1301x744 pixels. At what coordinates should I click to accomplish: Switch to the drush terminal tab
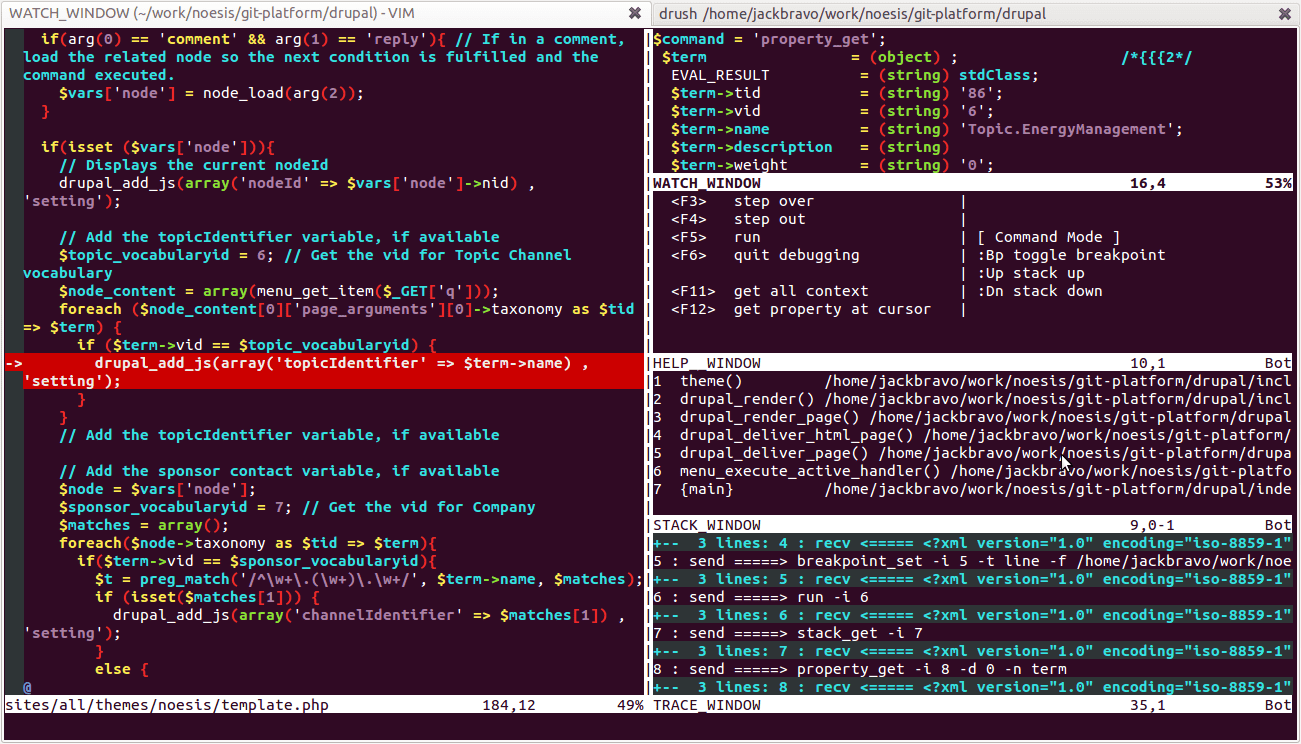pyautogui.click(x=975, y=13)
